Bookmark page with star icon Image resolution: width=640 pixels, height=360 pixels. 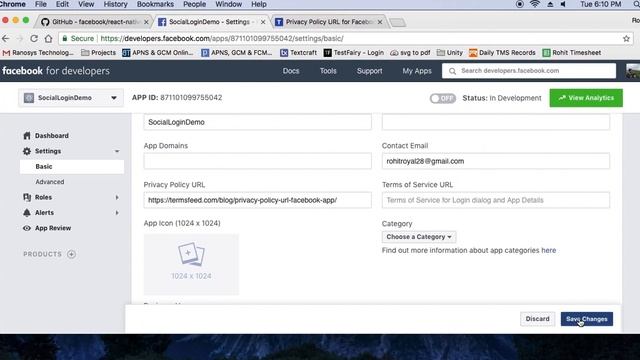(x=626, y=38)
